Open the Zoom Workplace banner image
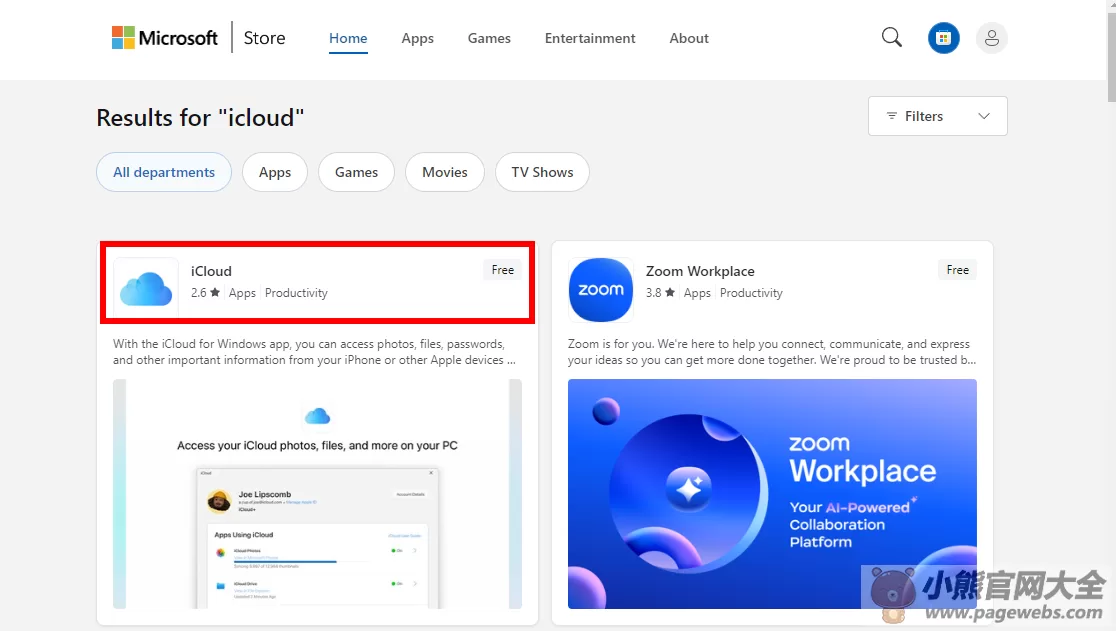Viewport: 1116px width, 631px height. pyautogui.click(x=772, y=494)
